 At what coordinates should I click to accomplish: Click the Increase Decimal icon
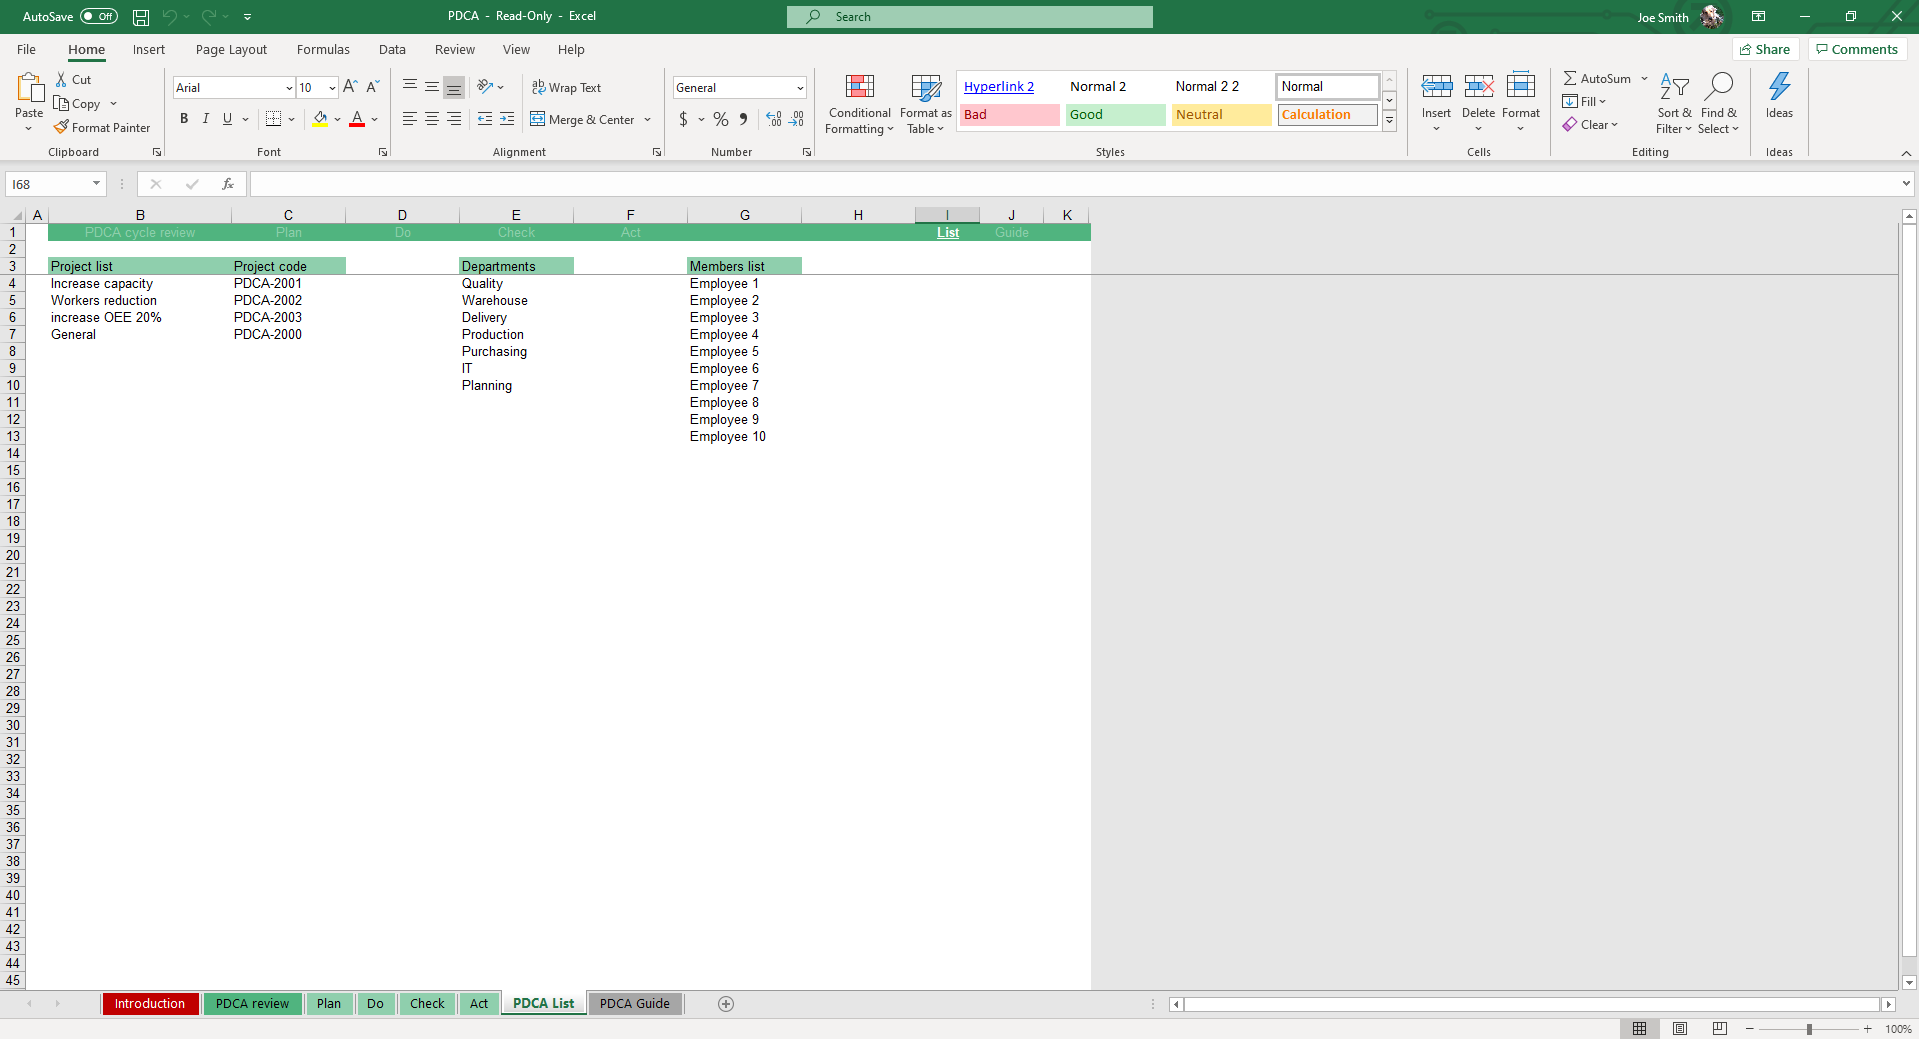pyautogui.click(x=774, y=119)
